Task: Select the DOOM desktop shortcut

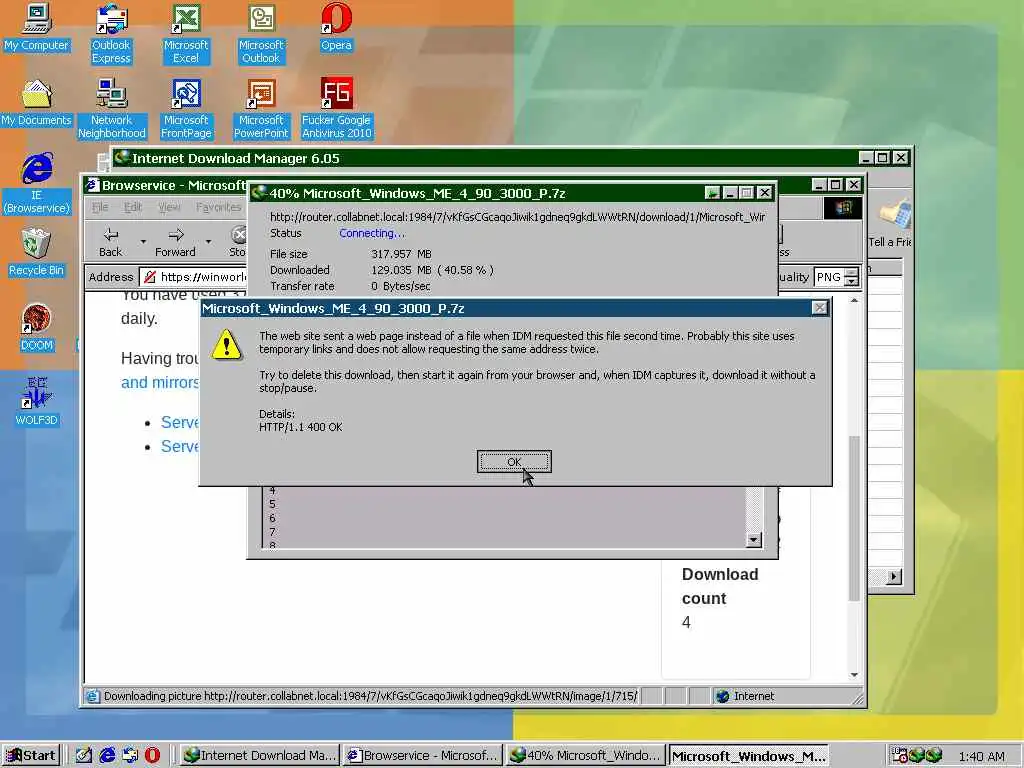Action: point(37,328)
